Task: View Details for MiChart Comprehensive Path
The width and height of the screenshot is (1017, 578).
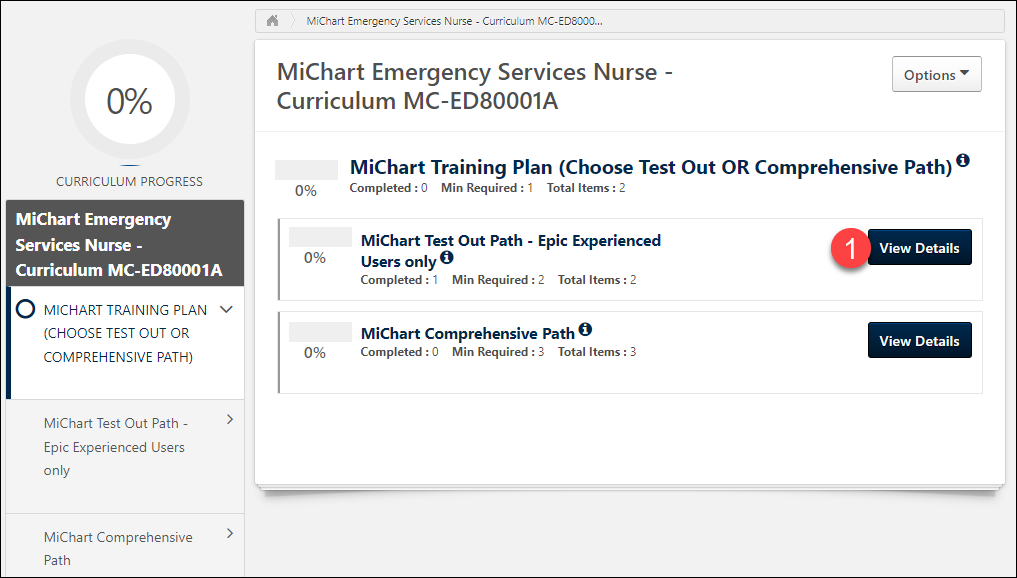Action: [919, 341]
